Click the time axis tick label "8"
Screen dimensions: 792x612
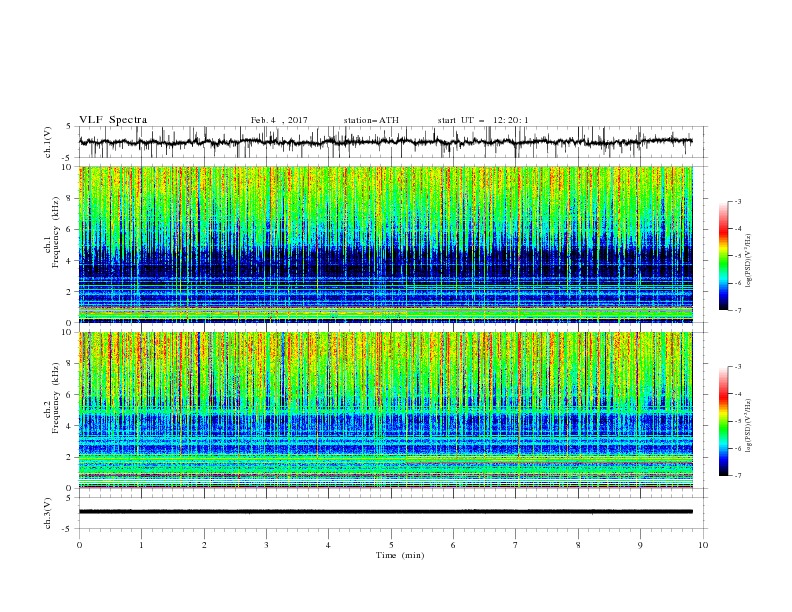(578, 545)
